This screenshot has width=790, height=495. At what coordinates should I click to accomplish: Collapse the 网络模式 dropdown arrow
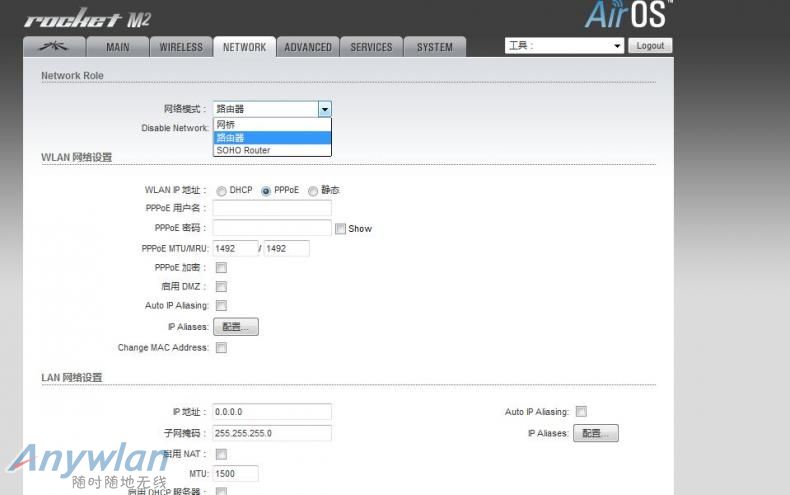tap(324, 109)
